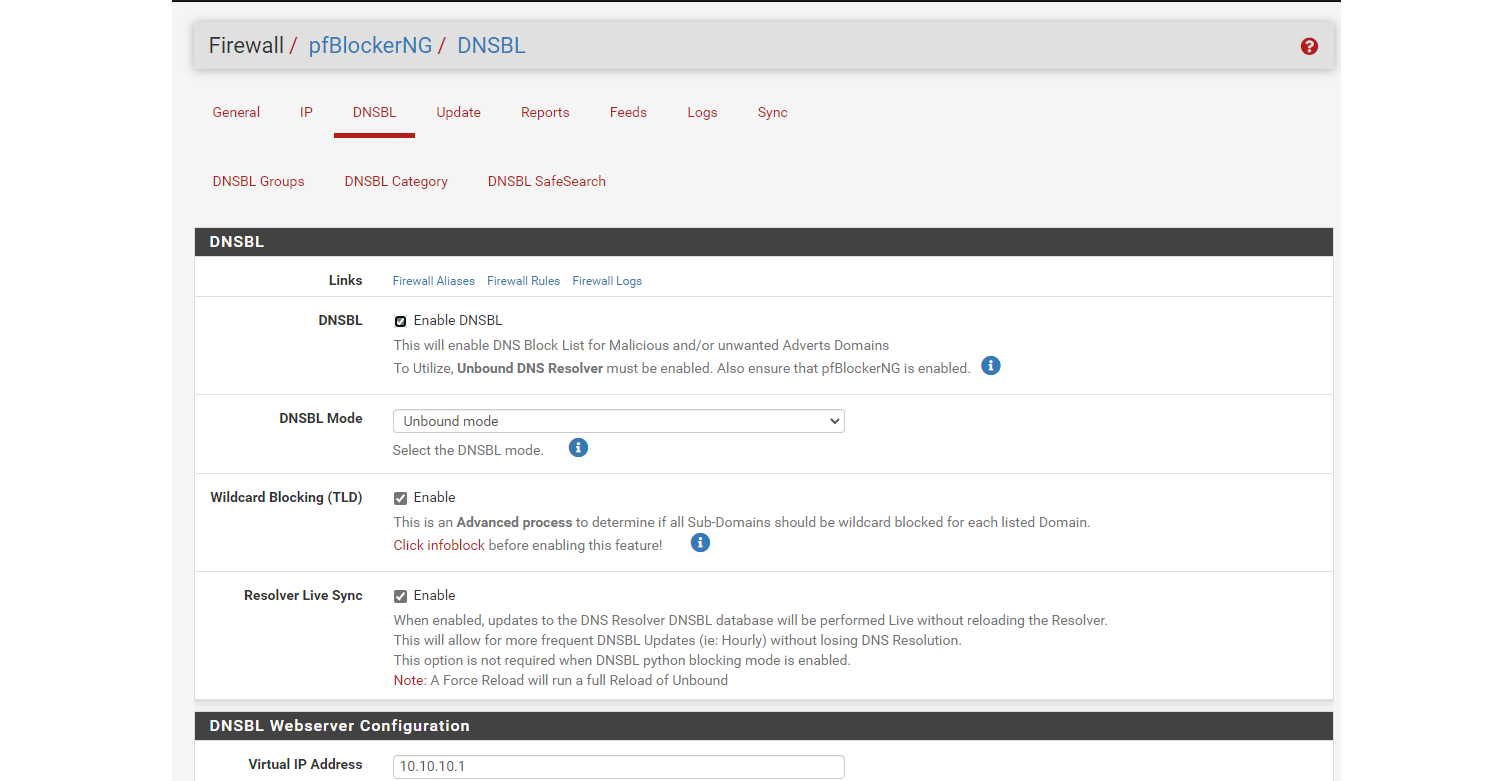Open the Update tab
This screenshot has width=1512, height=781.
pos(458,112)
